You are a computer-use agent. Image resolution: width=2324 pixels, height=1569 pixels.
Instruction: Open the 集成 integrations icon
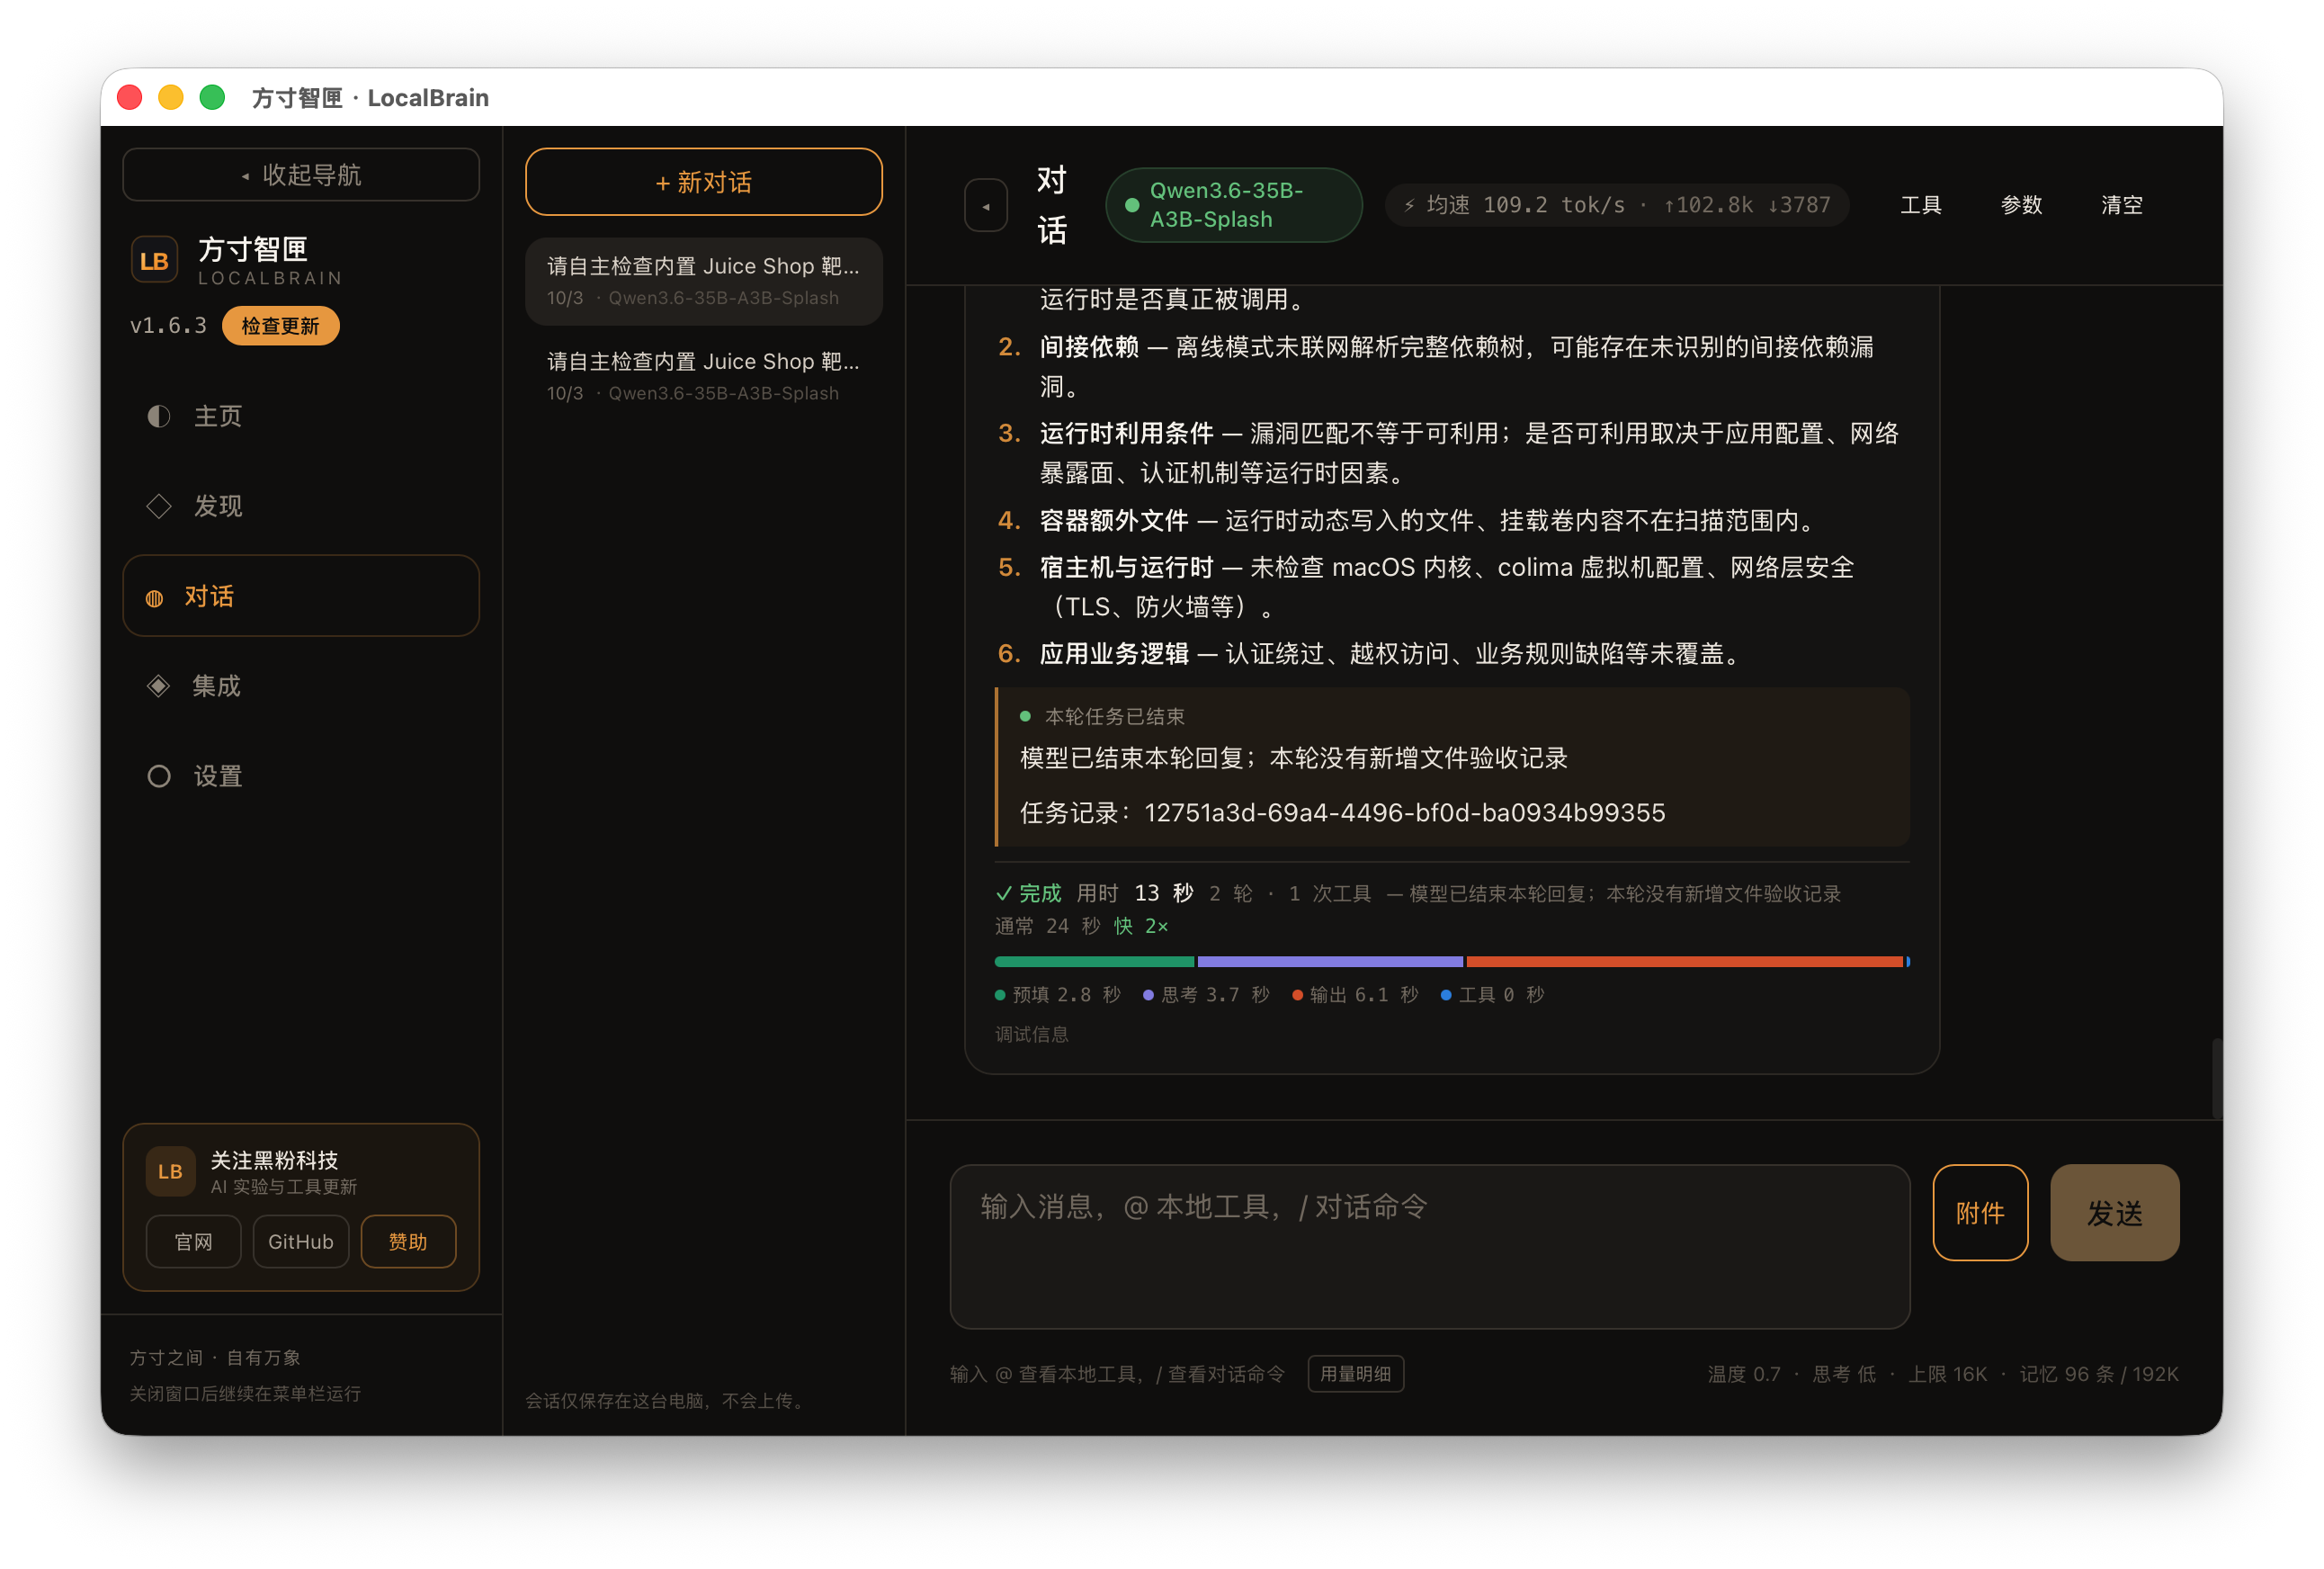158,686
